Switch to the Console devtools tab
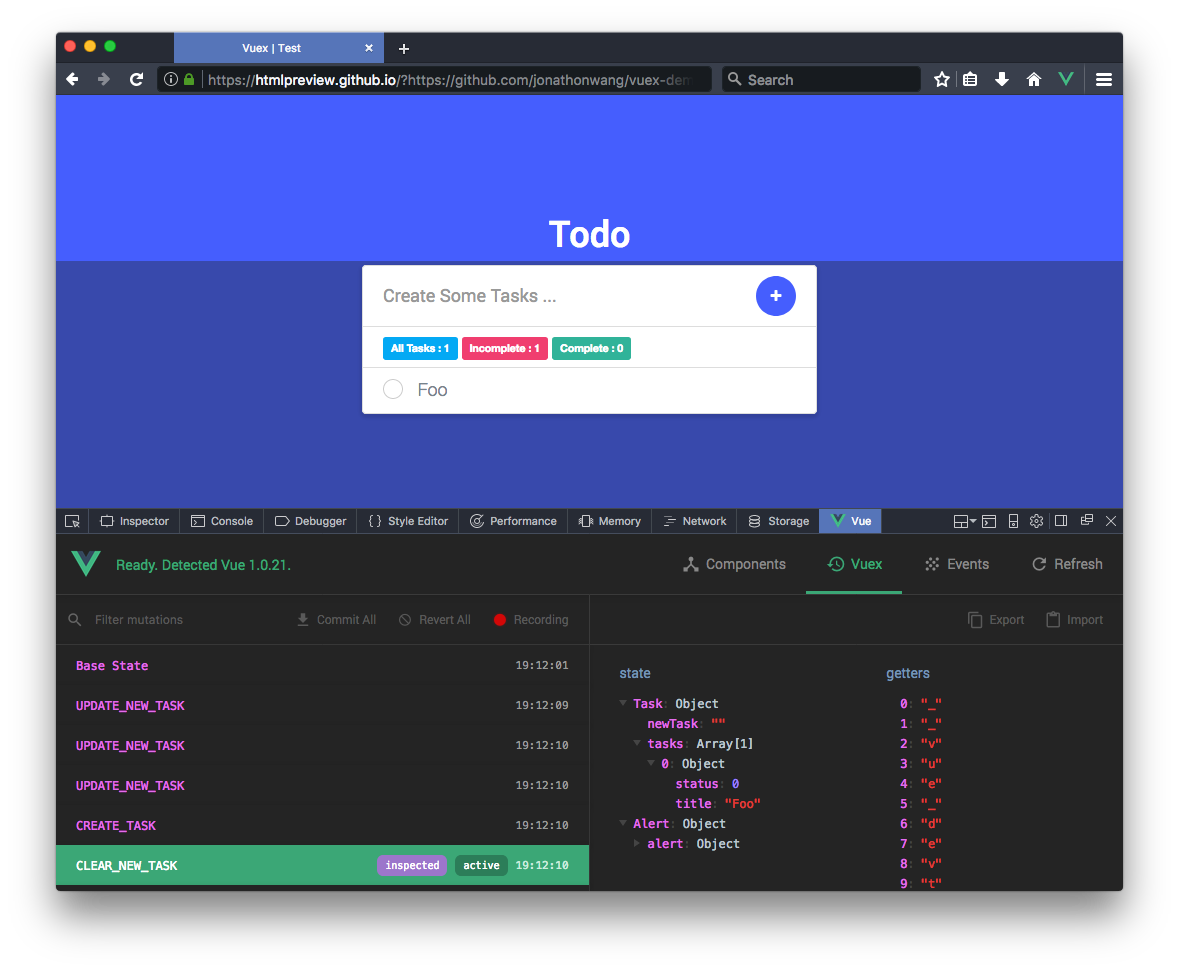Image resolution: width=1179 pixels, height=971 pixels. pyautogui.click(x=222, y=521)
